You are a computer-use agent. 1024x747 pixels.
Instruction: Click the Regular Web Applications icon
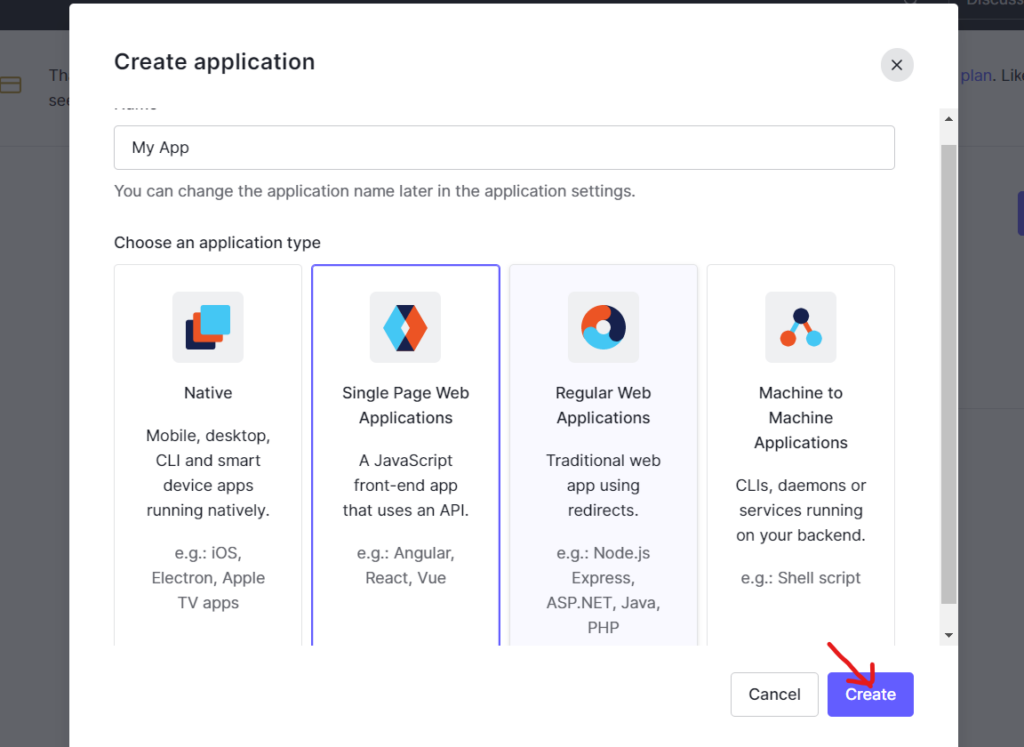pyautogui.click(x=603, y=327)
